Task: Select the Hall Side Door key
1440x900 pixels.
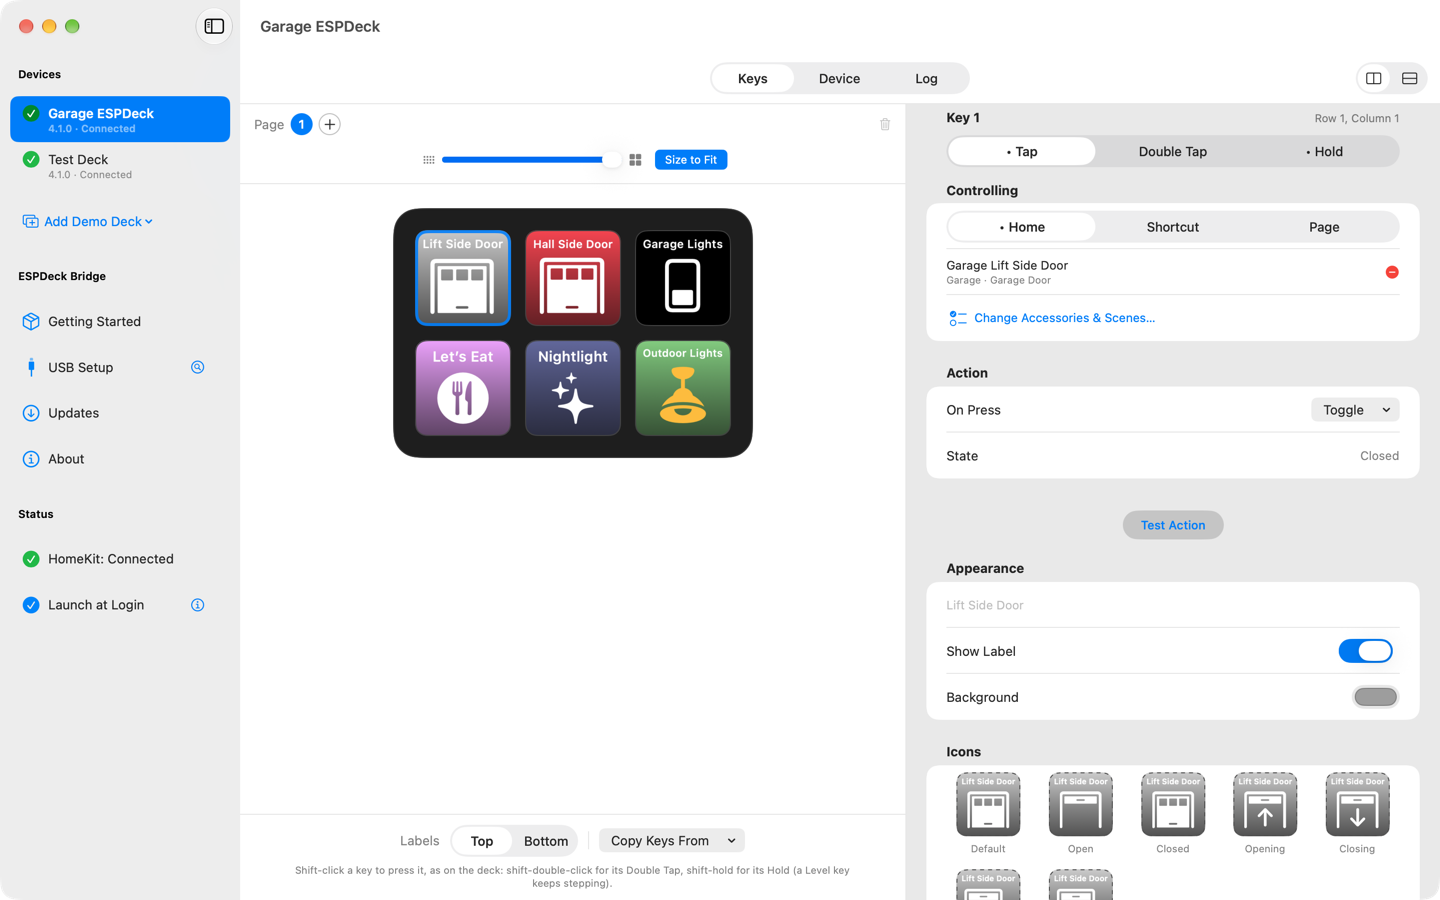Action: click(x=573, y=278)
